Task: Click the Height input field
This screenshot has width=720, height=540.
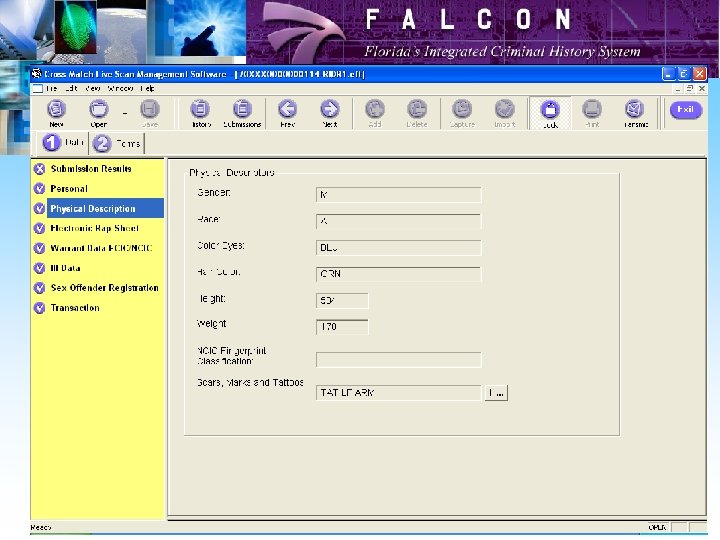Action: [342, 301]
